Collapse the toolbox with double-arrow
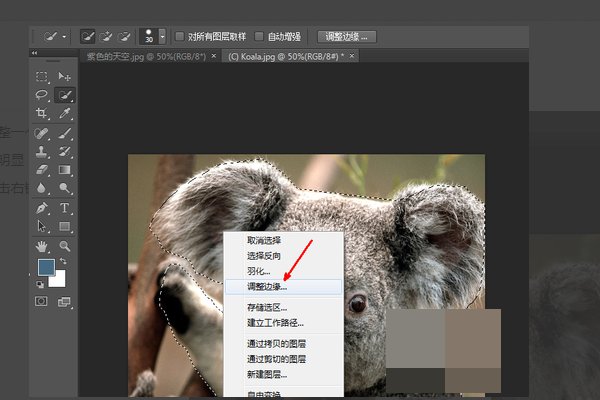600x400 pixels. (34, 53)
